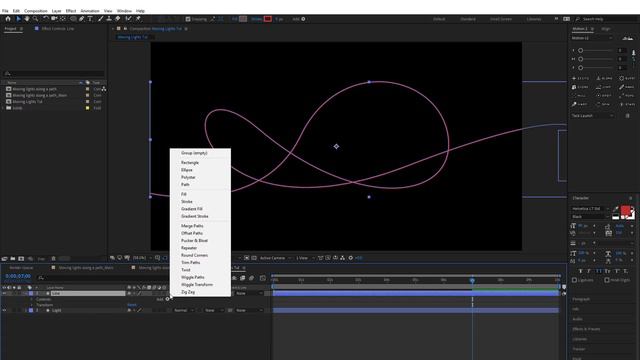This screenshot has height=360, width=640.
Task: Toggle visibility eye of Light layer
Action: 4,311
